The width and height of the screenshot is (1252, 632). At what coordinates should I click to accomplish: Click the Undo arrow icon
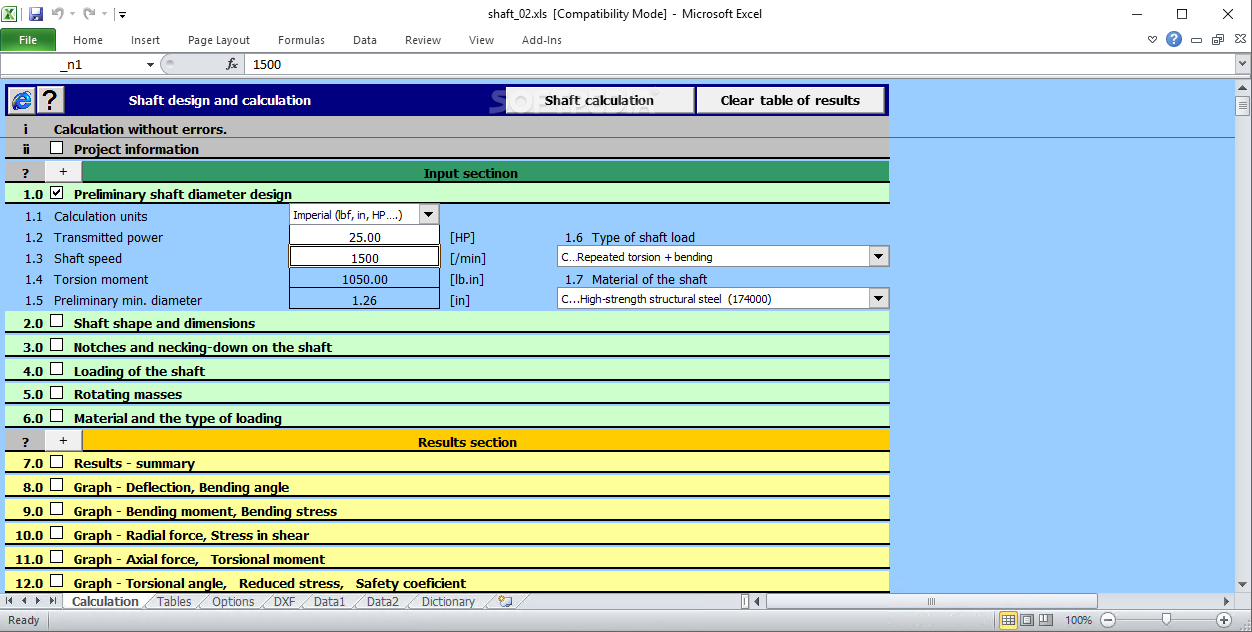tap(57, 14)
